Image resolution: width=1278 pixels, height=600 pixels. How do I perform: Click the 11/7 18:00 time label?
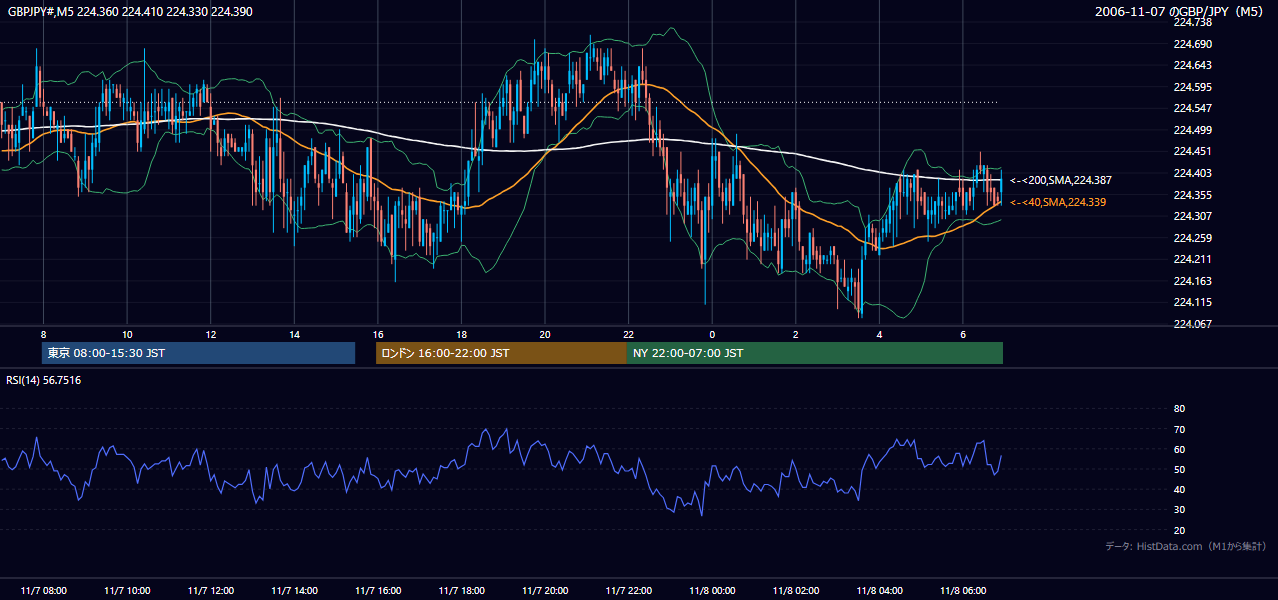pos(461,591)
